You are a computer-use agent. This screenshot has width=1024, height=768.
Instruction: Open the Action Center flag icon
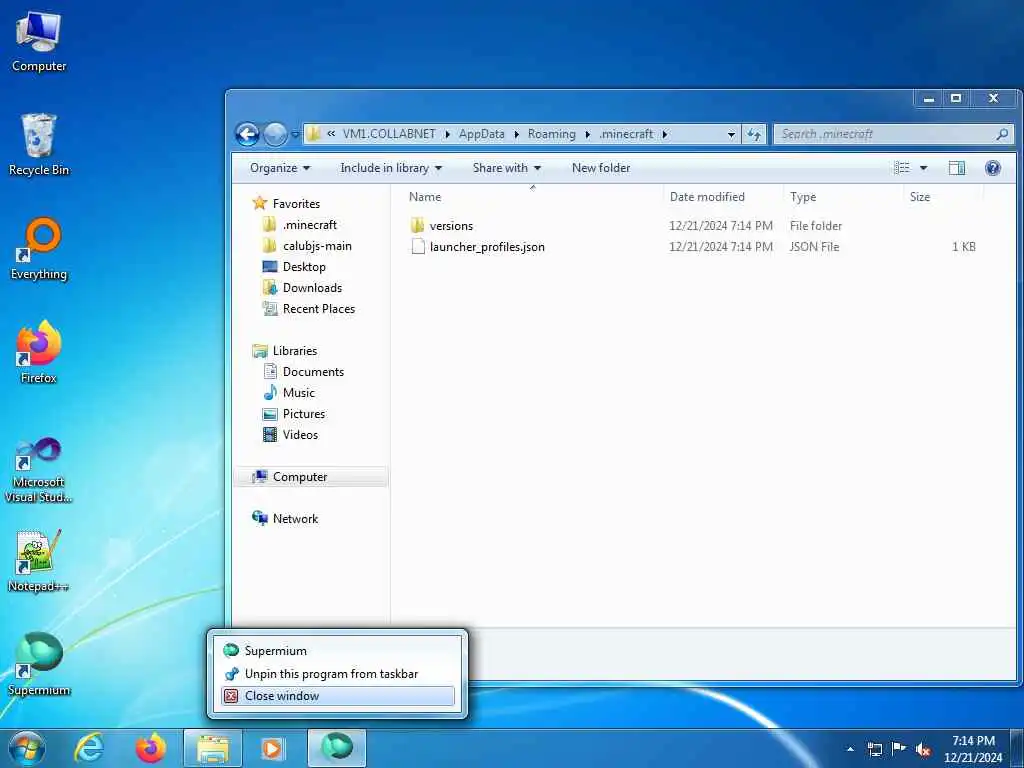pos(899,749)
